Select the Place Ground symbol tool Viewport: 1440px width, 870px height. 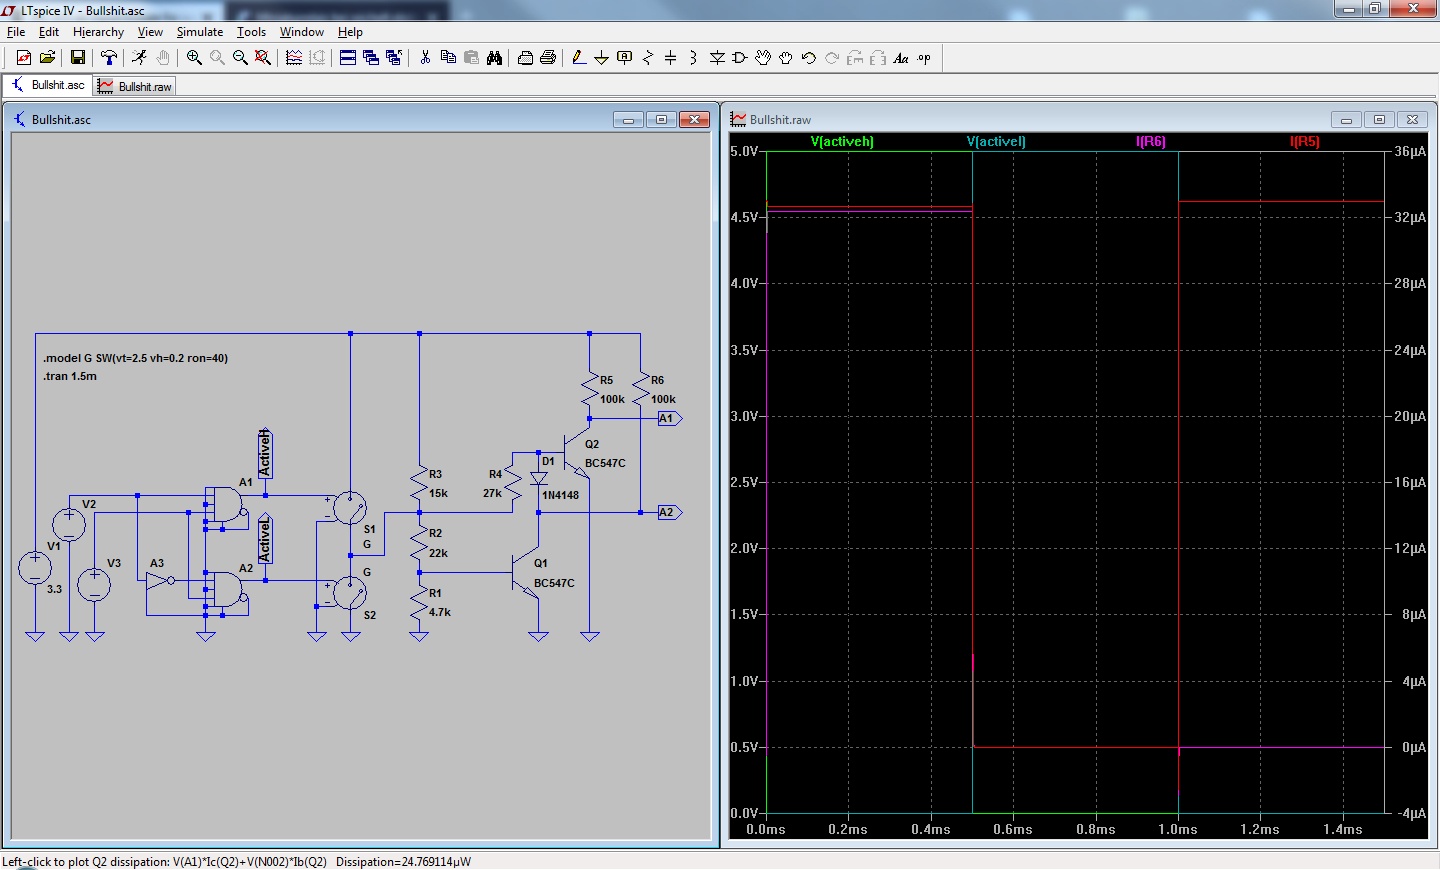coord(601,58)
